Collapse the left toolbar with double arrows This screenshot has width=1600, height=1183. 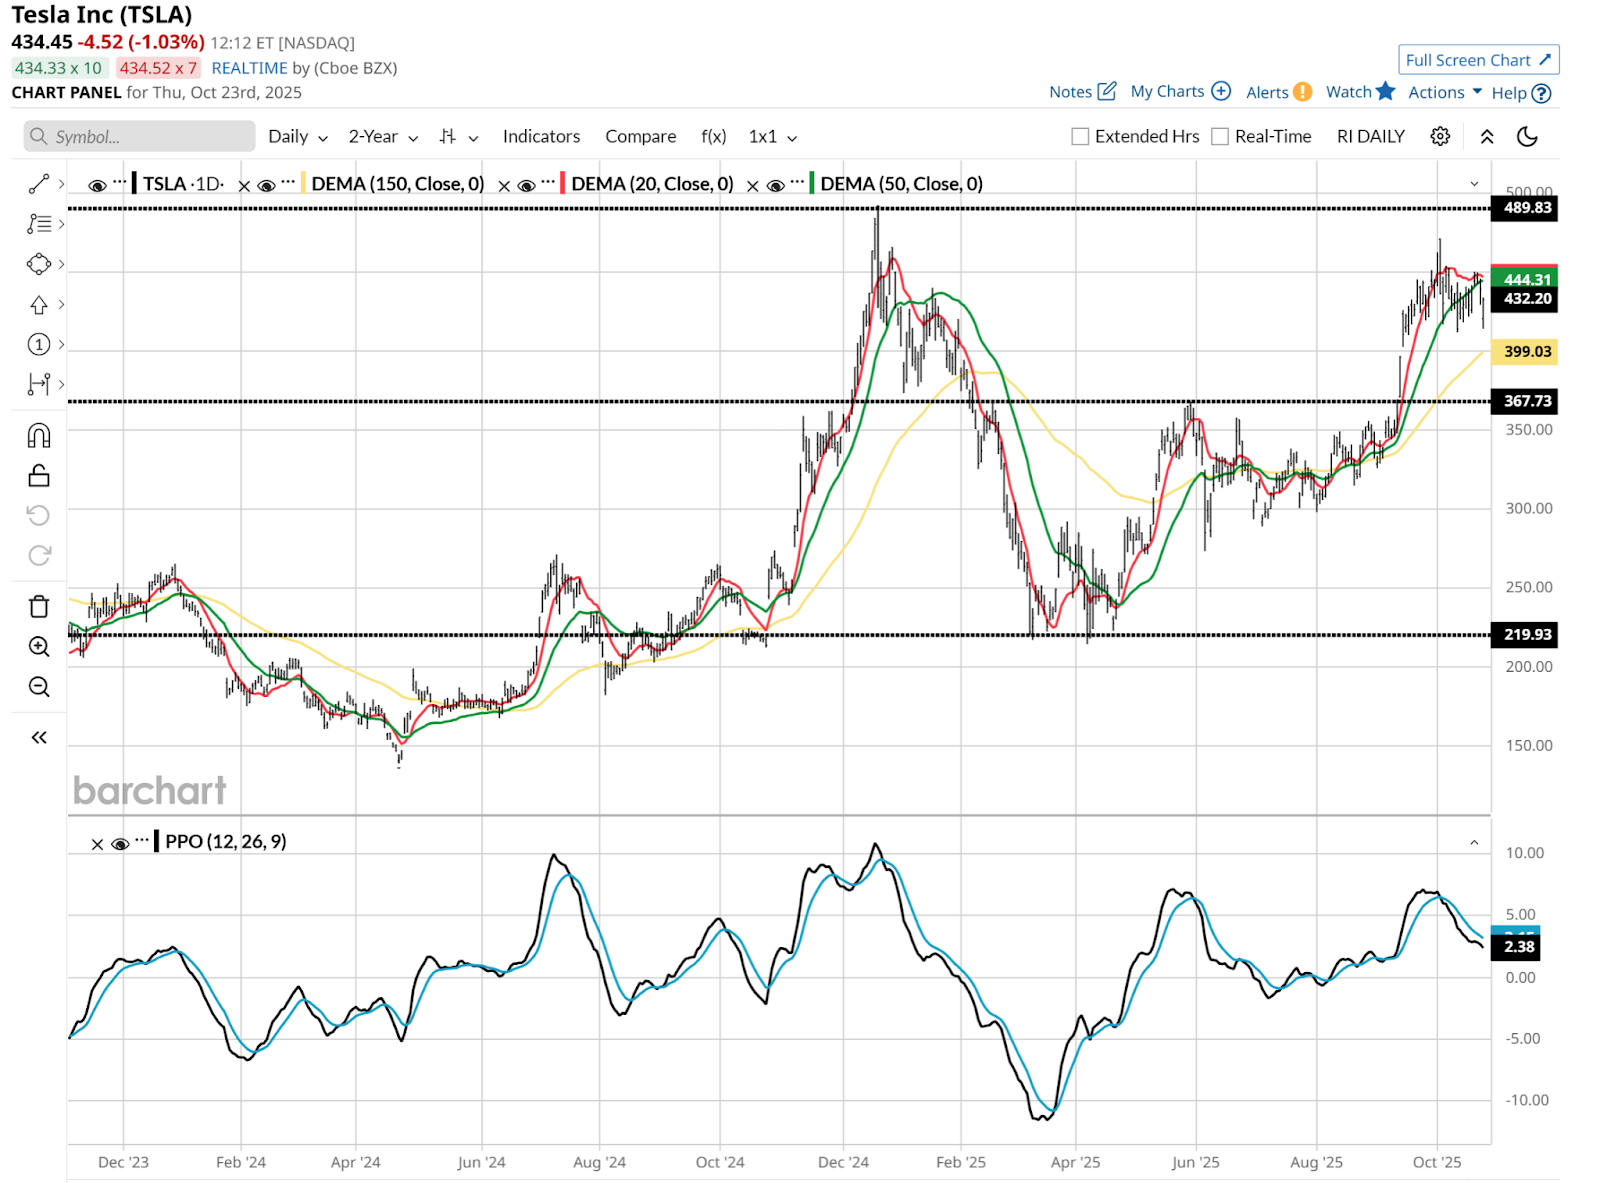(39, 738)
